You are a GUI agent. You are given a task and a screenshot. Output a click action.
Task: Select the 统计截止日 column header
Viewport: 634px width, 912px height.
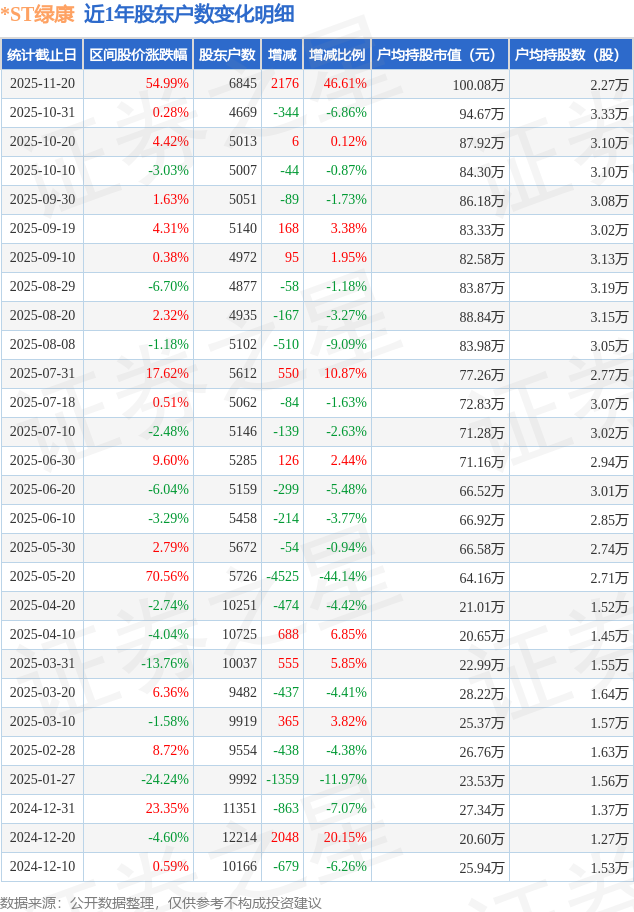(42, 55)
